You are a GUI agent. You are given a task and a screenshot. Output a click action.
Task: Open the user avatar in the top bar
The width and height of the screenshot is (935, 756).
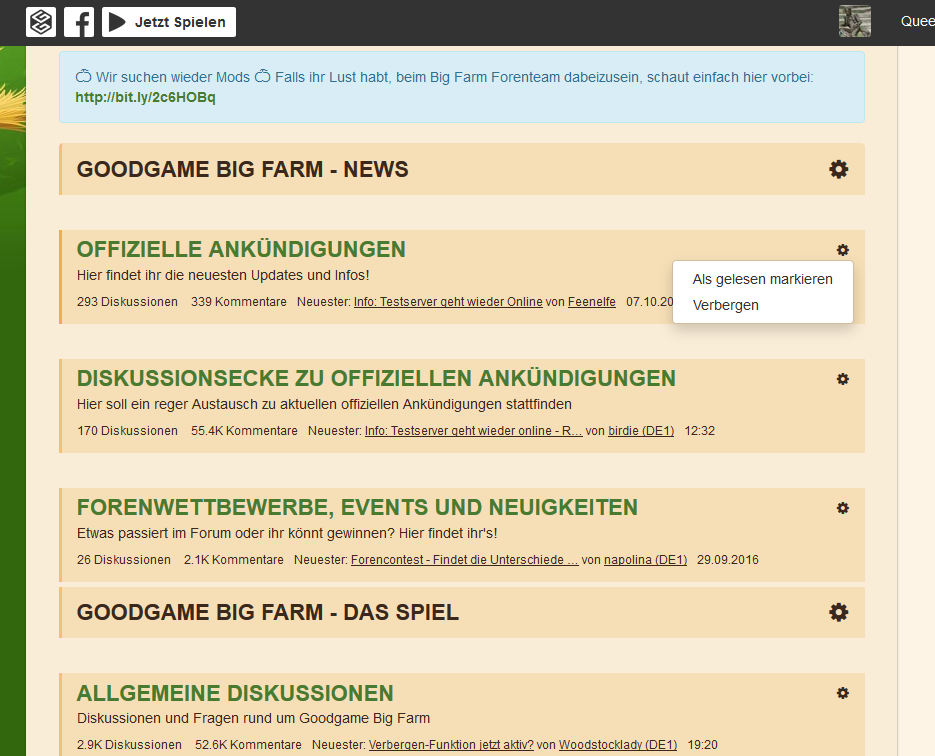point(854,21)
